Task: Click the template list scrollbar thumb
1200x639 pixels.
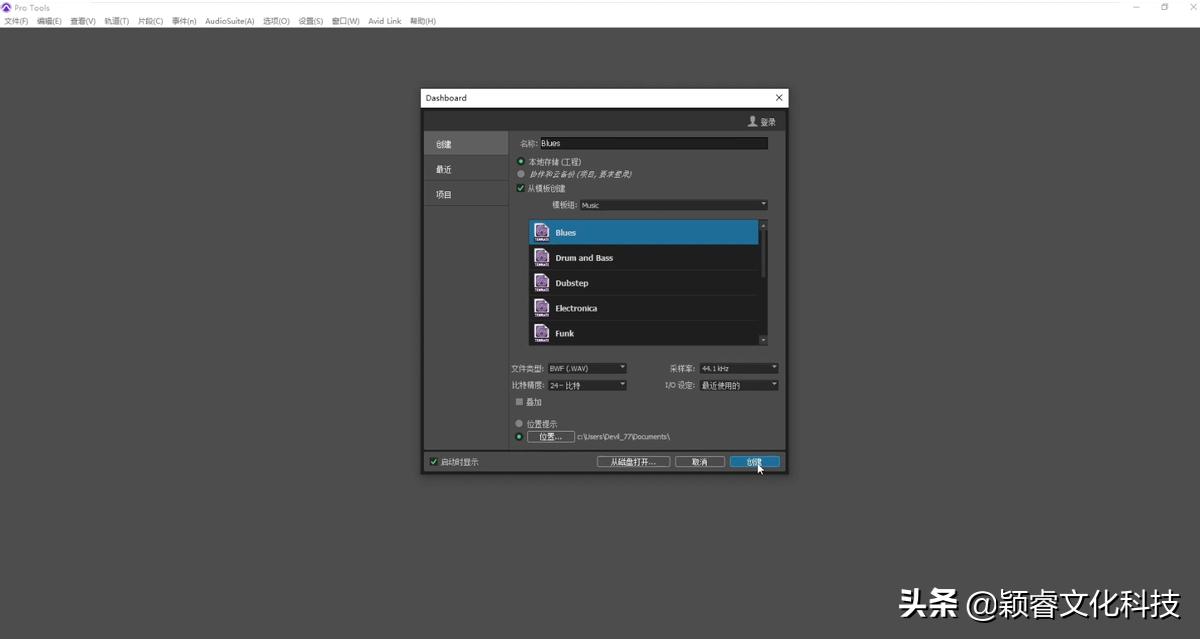Action: (764, 253)
